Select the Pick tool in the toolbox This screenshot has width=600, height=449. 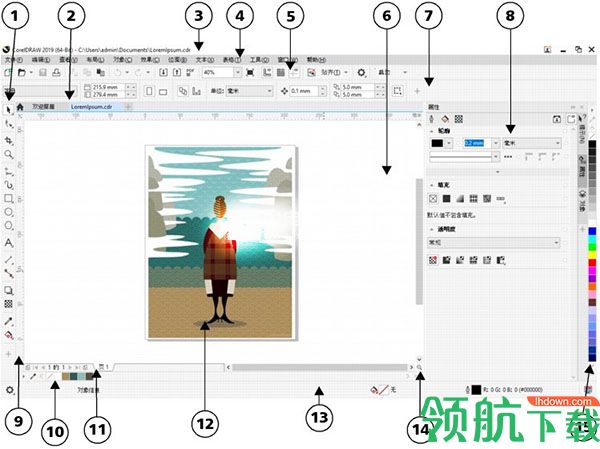(x=8, y=110)
